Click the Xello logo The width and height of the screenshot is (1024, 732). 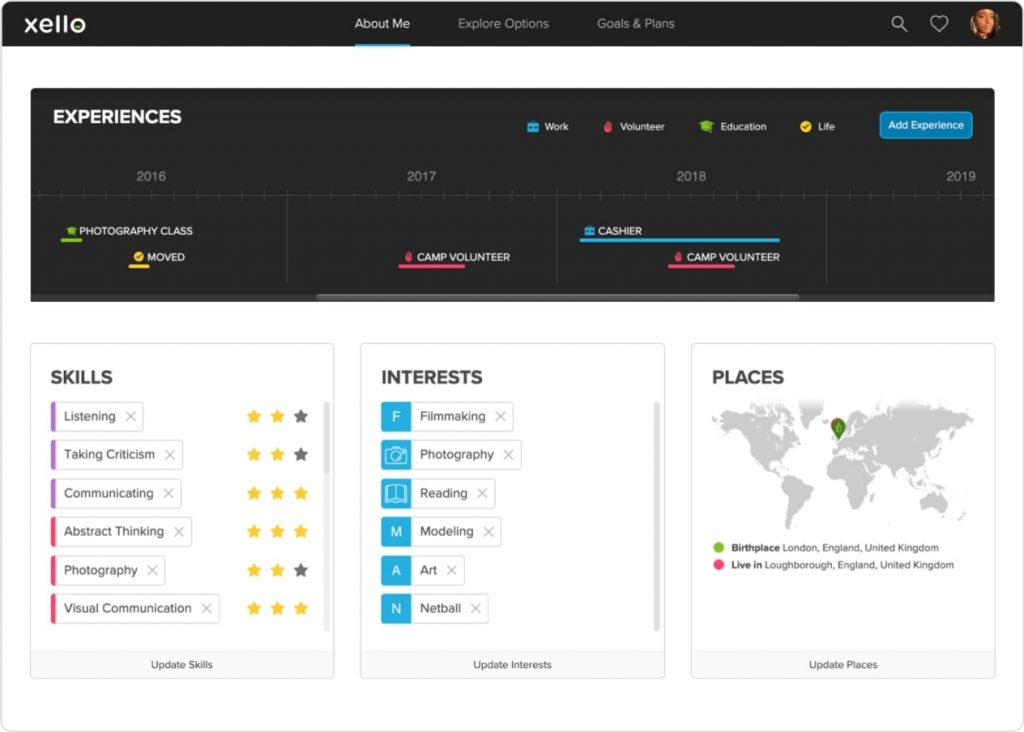coord(55,24)
